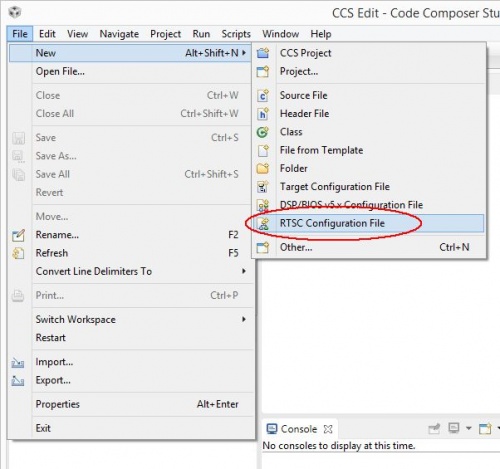The image size is (500, 469).
Task: Click the Source File C icon
Action: (263, 95)
